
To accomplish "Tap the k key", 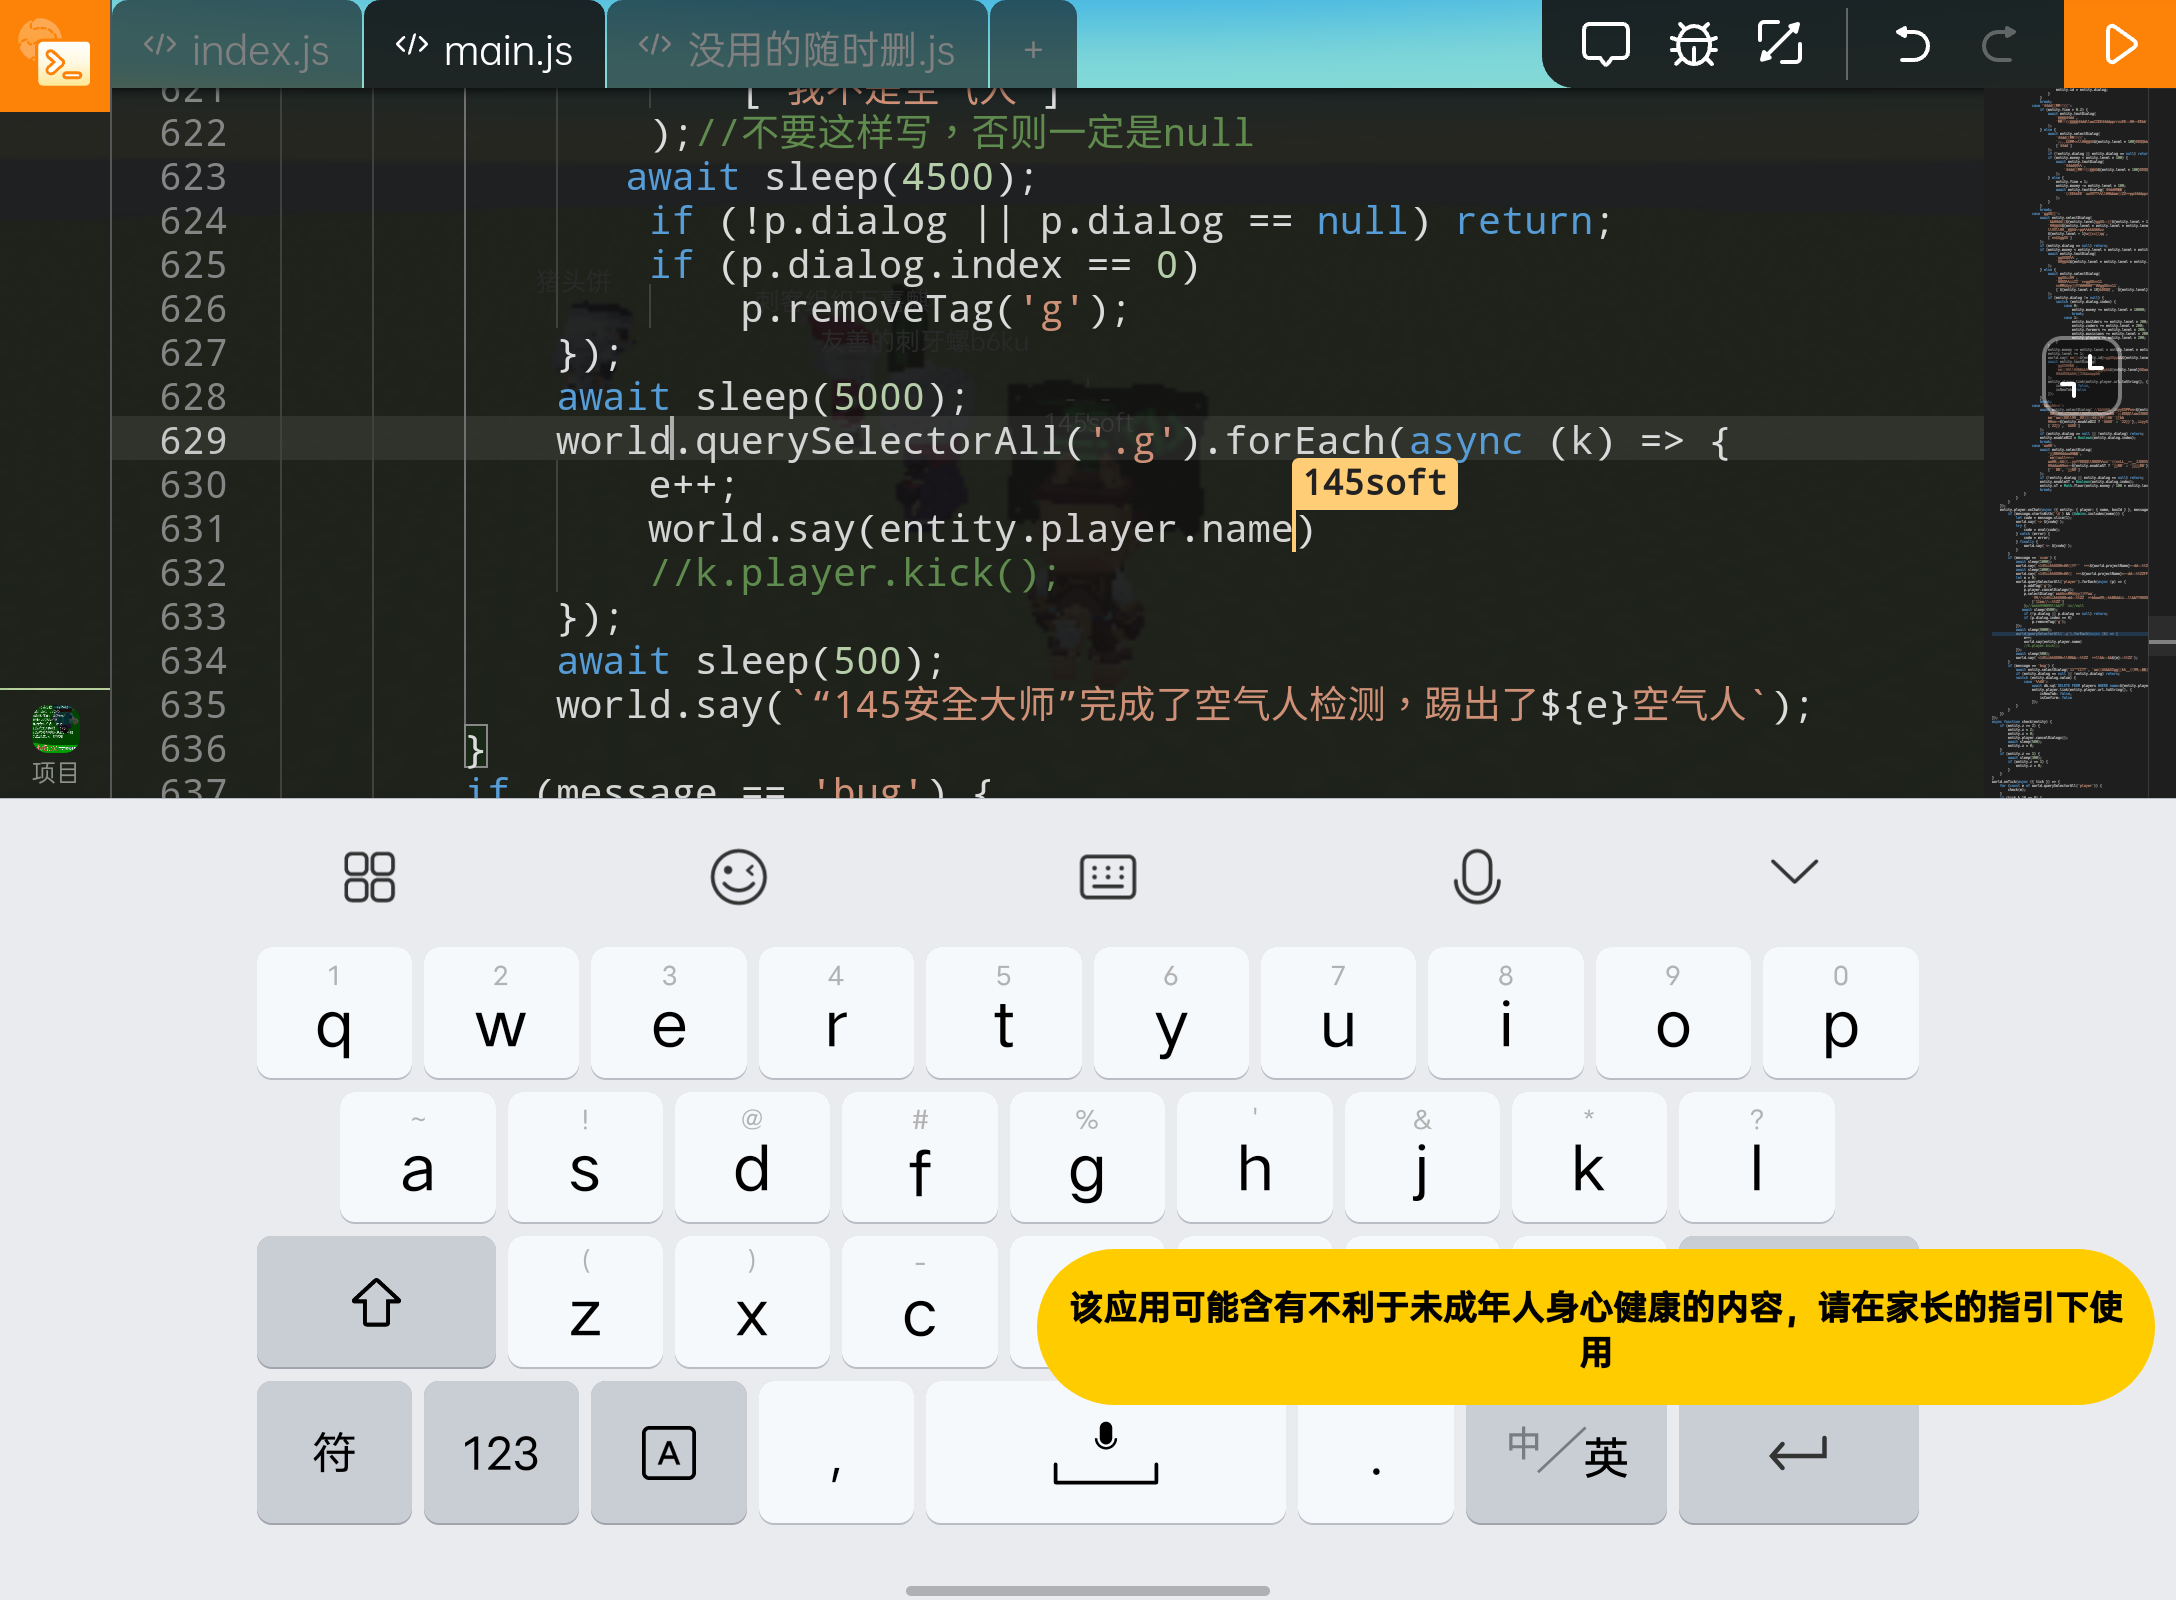I will (1589, 1157).
